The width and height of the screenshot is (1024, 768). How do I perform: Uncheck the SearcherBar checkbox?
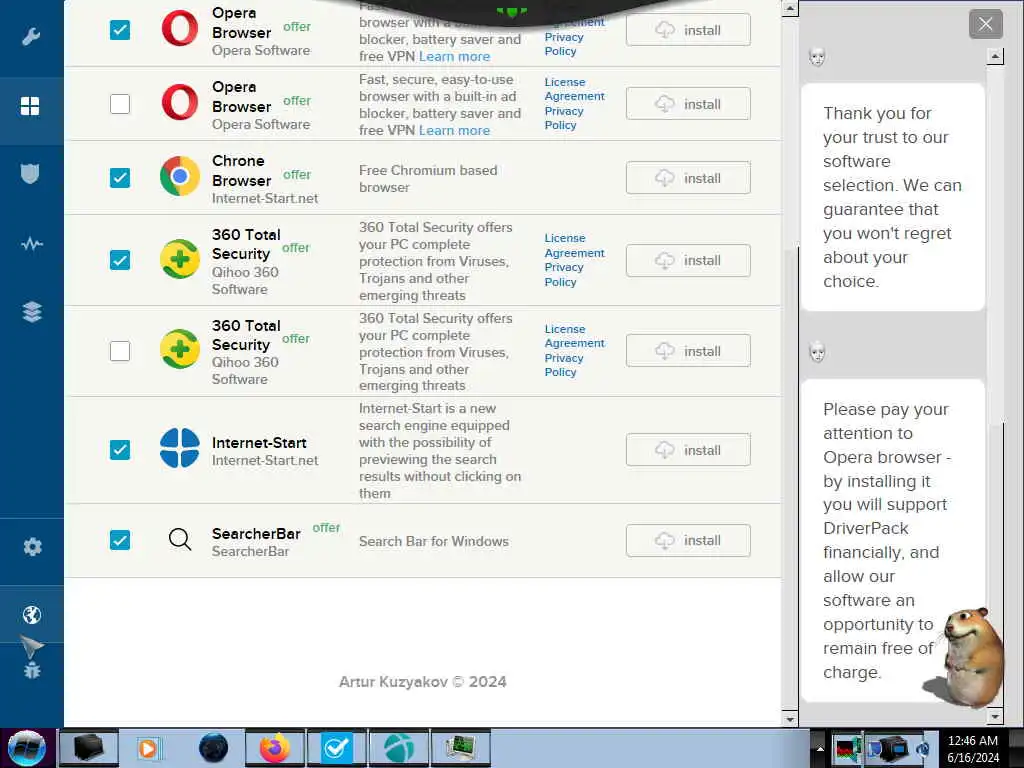point(120,540)
